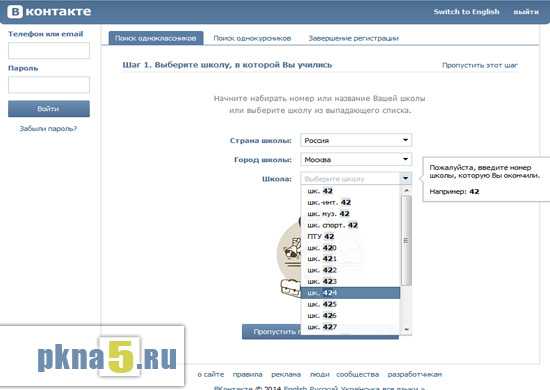Choose ПТУ 42 in dropdown list
This screenshot has width=550, height=390.
[350, 236]
